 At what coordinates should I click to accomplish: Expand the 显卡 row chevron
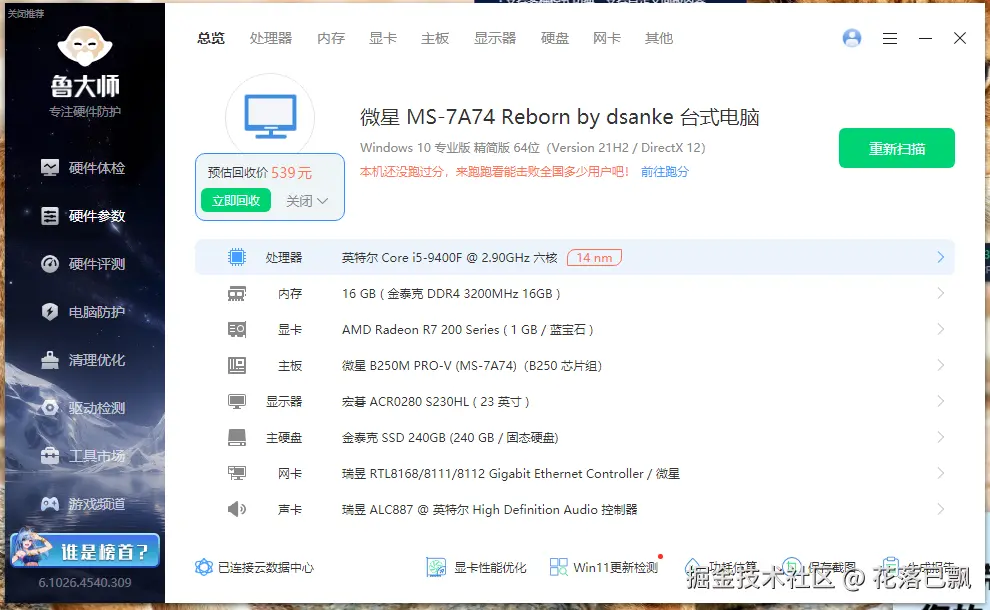(x=940, y=329)
